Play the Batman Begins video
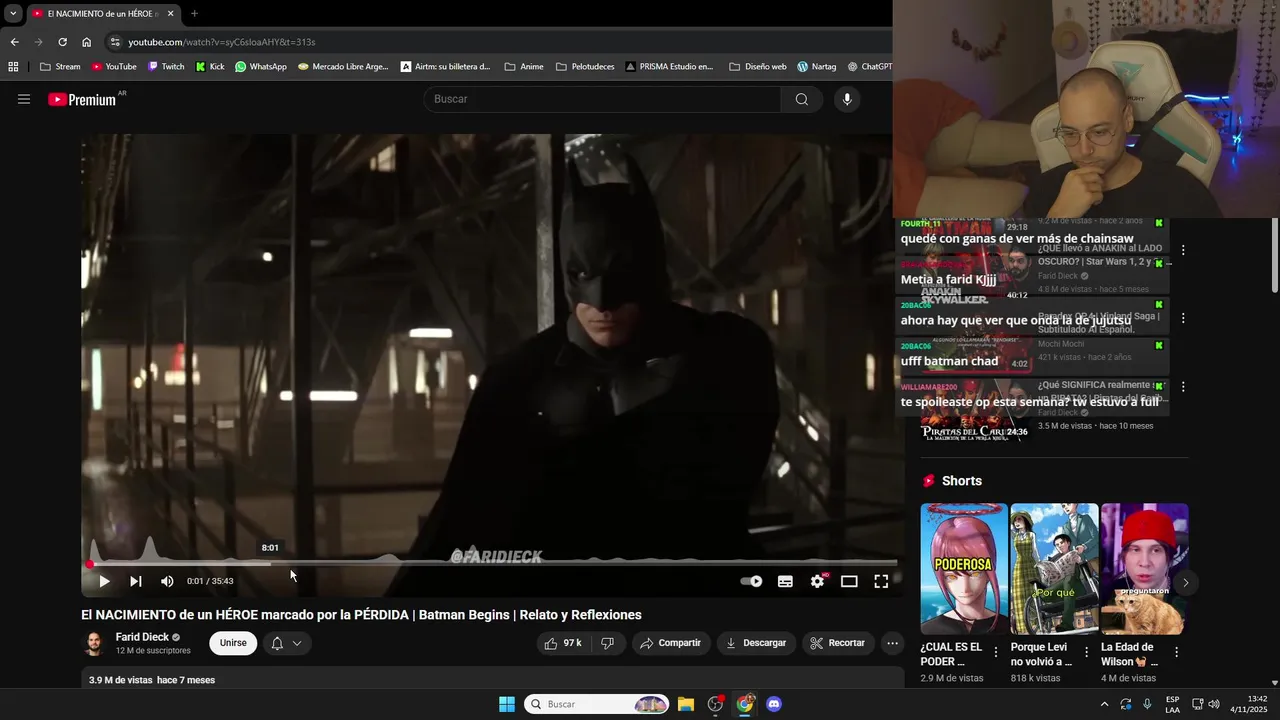Screen dimensions: 1280x720 (x=103, y=581)
